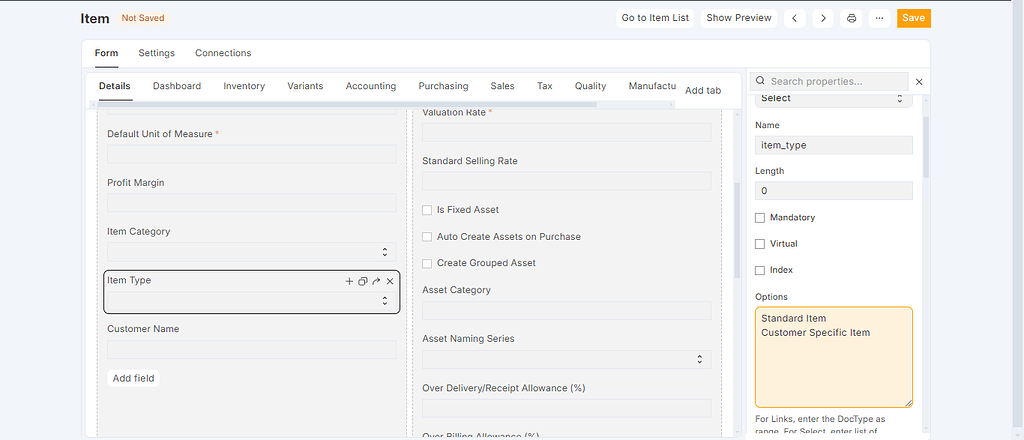
Task: Enable the Virtual checkbox
Action: 760,244
